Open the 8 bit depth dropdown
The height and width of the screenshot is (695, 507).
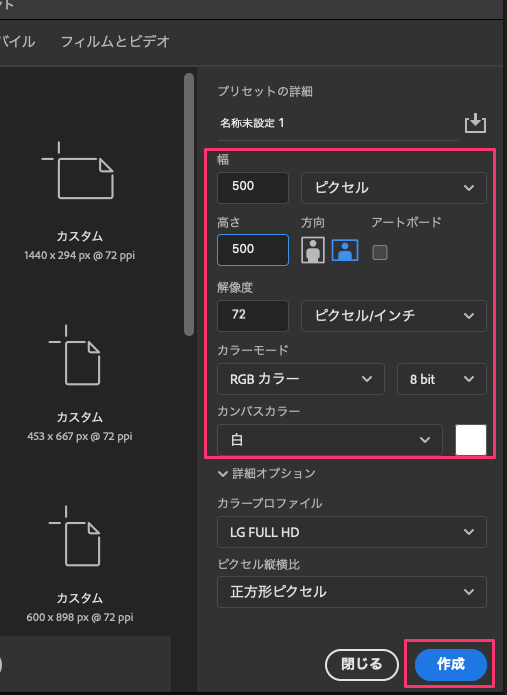tap(442, 379)
